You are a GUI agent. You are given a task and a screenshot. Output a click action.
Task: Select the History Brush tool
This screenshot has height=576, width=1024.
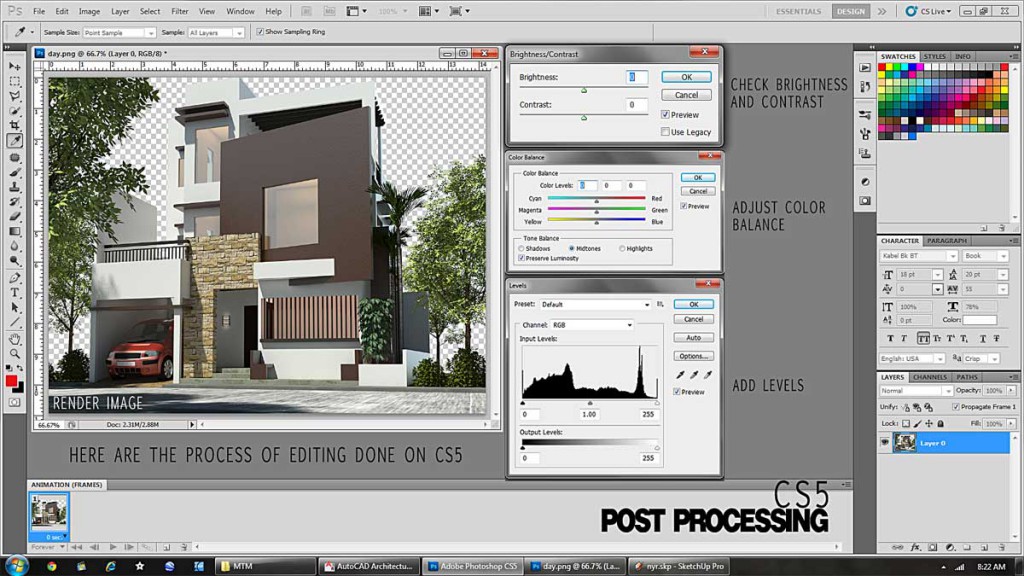click(14, 202)
